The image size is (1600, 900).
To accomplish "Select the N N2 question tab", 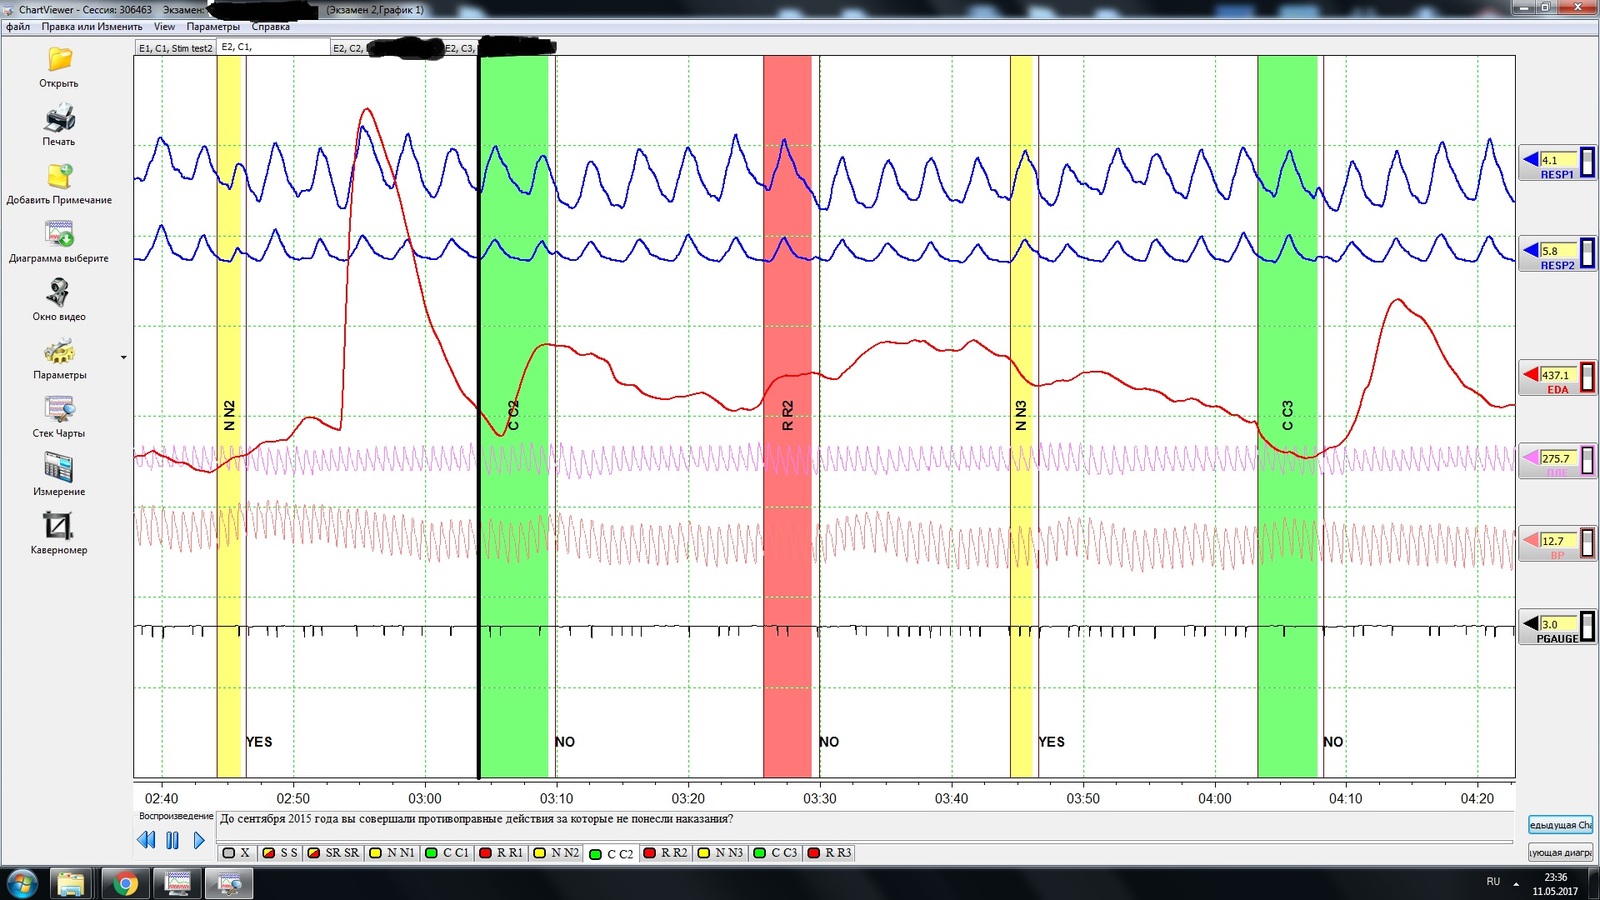I will click(556, 853).
